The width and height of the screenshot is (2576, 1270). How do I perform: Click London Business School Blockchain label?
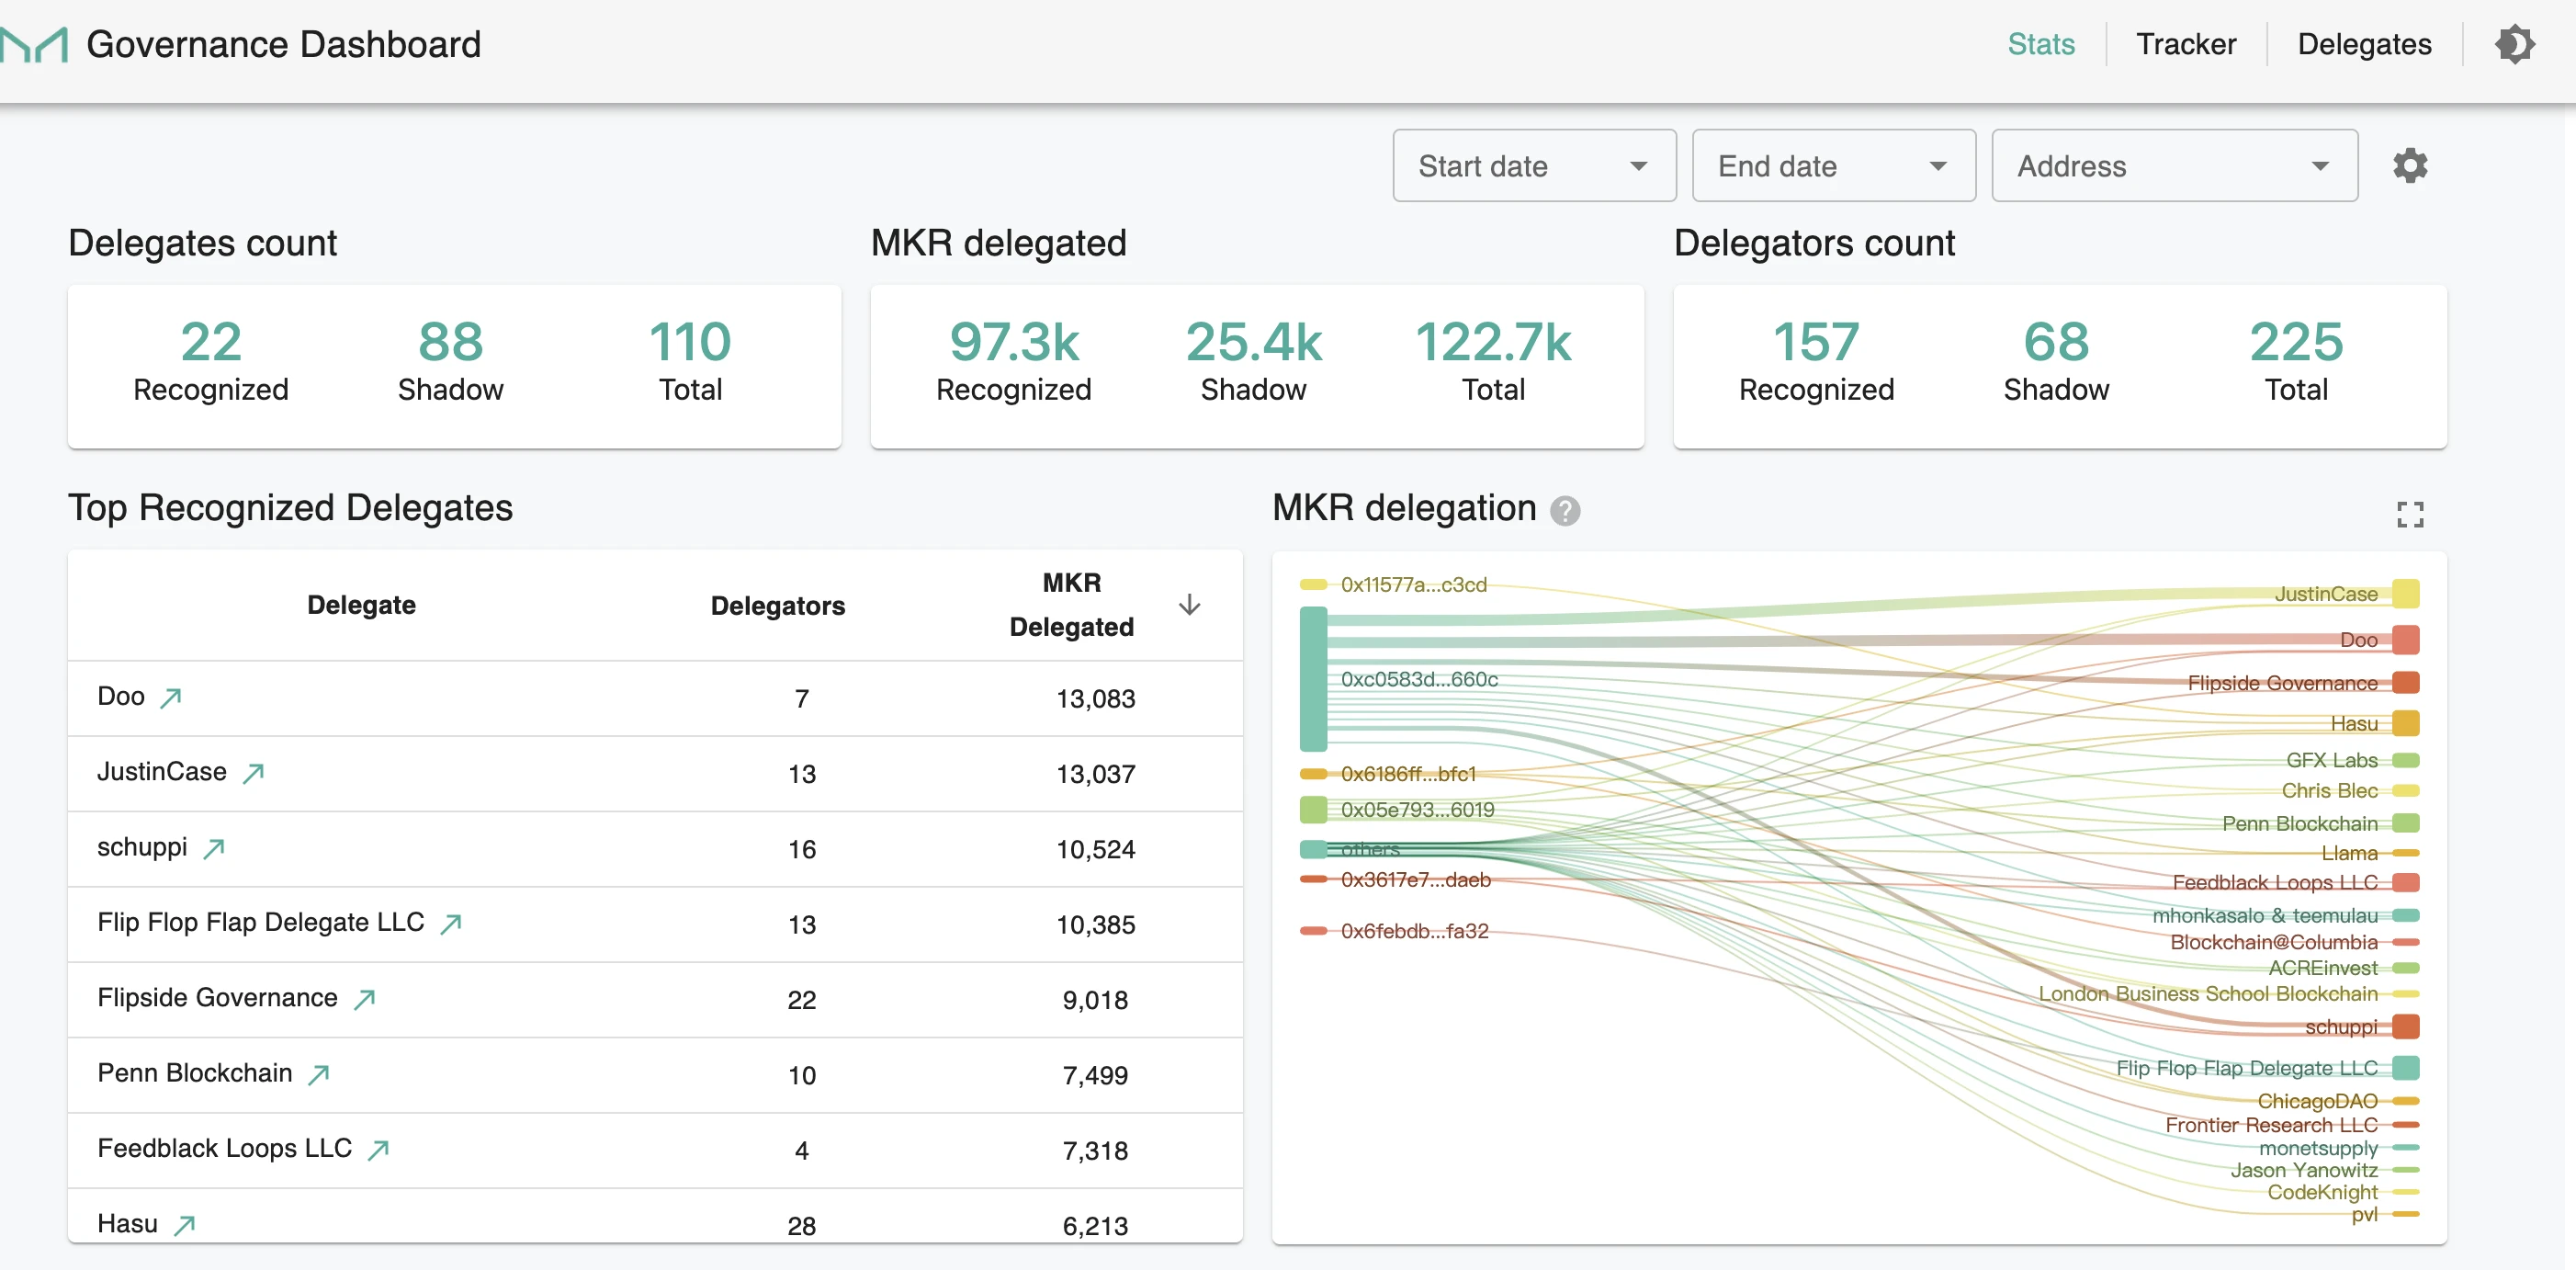point(2208,994)
